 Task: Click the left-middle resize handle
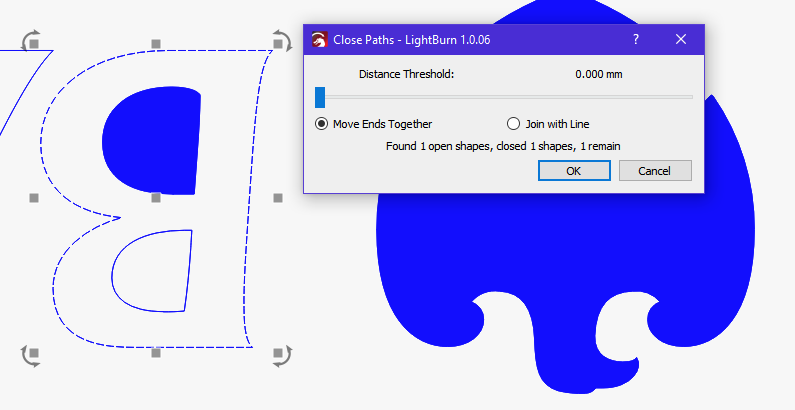coord(34,198)
